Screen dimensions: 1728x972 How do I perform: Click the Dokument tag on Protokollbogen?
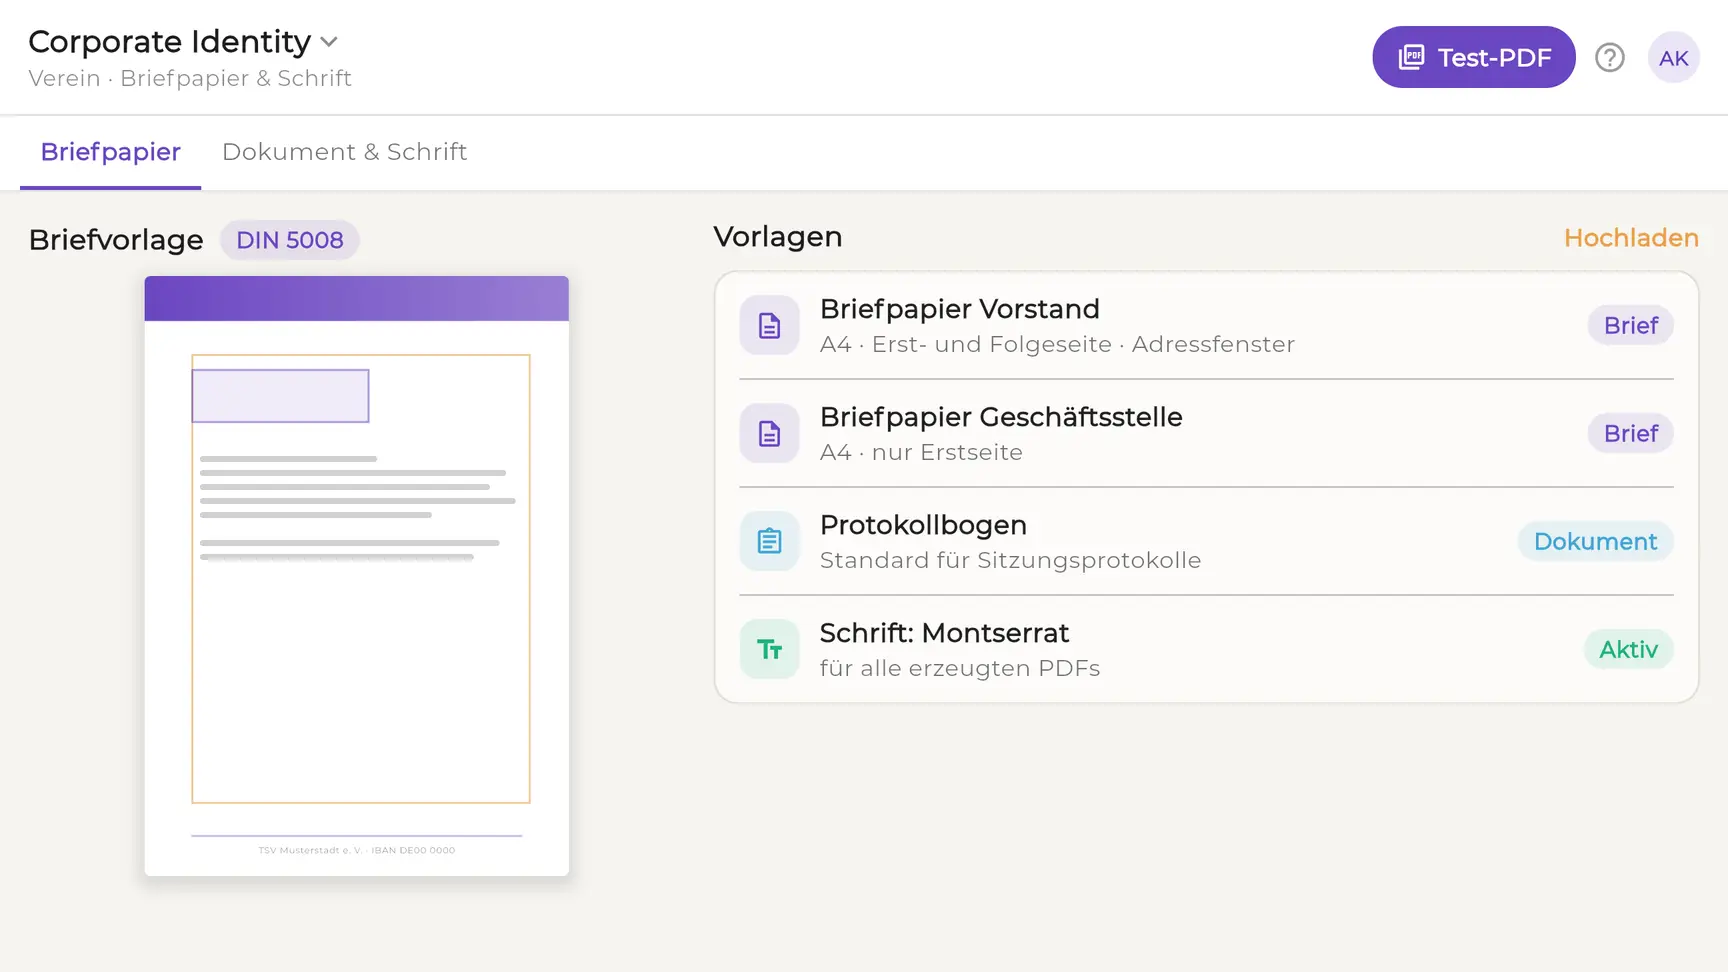(x=1595, y=541)
